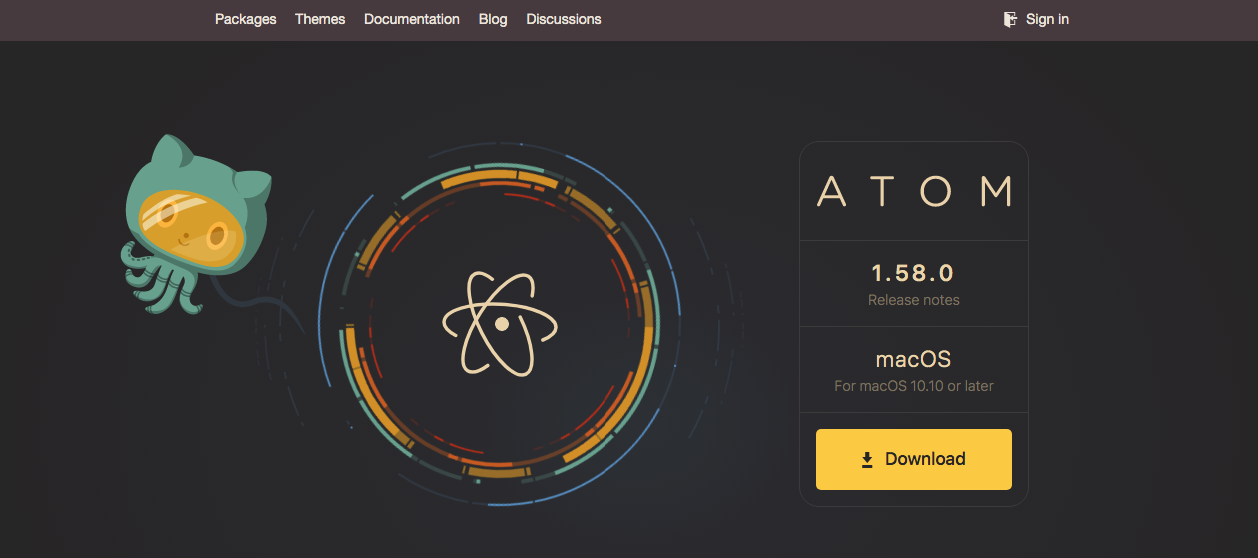The height and width of the screenshot is (558, 1258).
Task: Click 'For macOS 10.10 or later' text
Action: click(x=914, y=386)
